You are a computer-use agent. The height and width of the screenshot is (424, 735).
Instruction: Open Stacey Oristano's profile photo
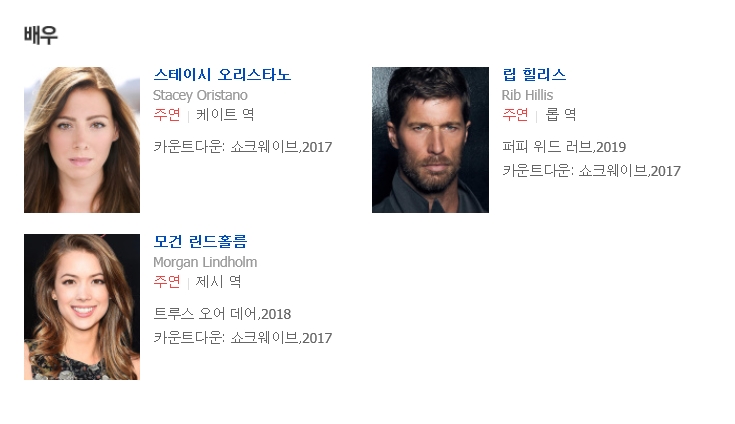point(82,140)
